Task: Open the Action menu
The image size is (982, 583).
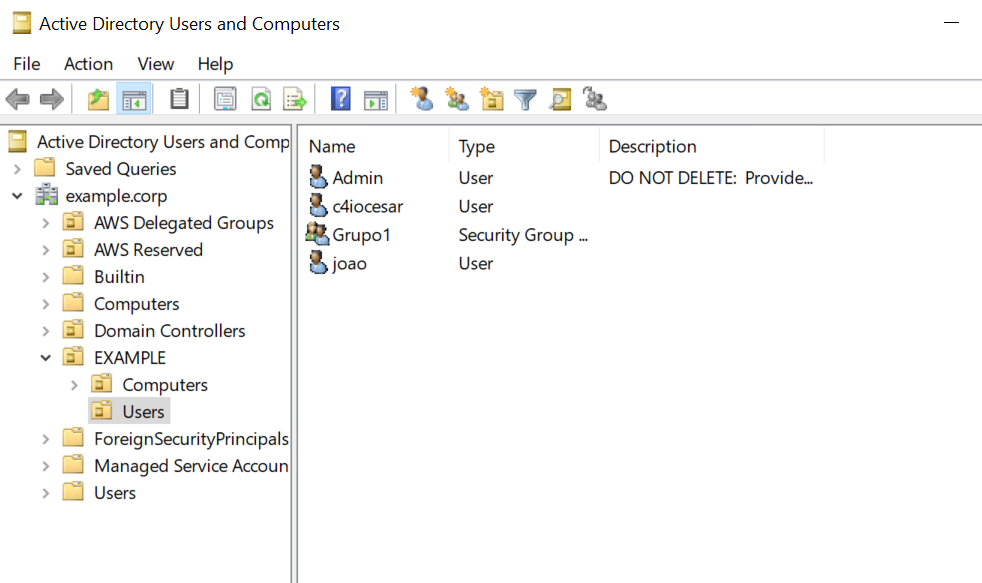Action: click(x=88, y=64)
